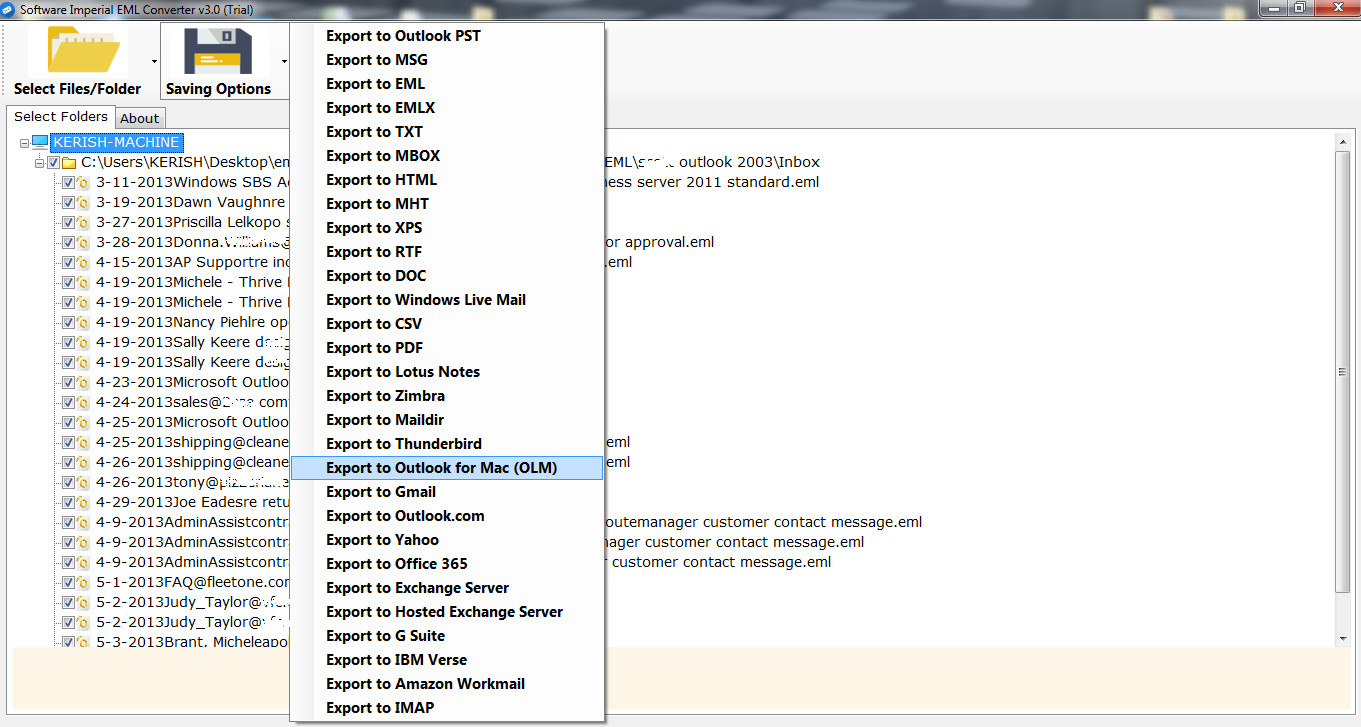This screenshot has width=1361, height=727.
Task: Collapse the C:\Users\KERISH folder node
Action: pyautogui.click(x=39, y=162)
